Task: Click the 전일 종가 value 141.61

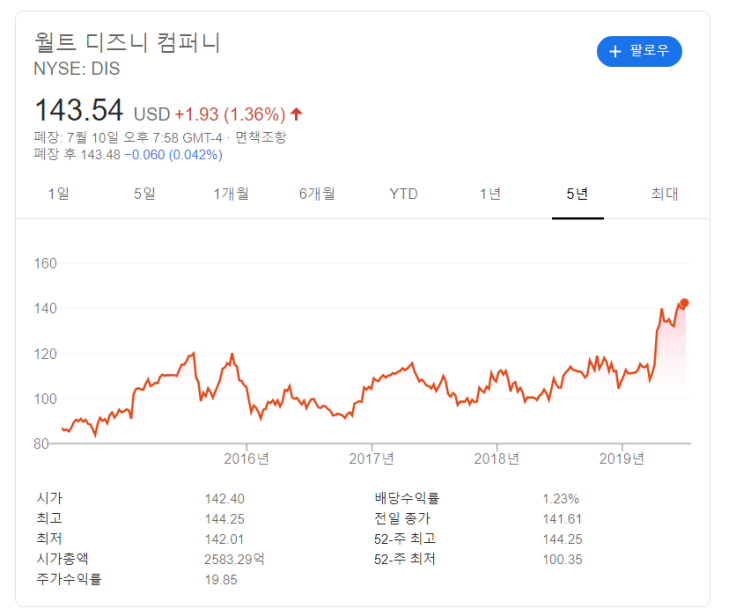Action: click(562, 519)
